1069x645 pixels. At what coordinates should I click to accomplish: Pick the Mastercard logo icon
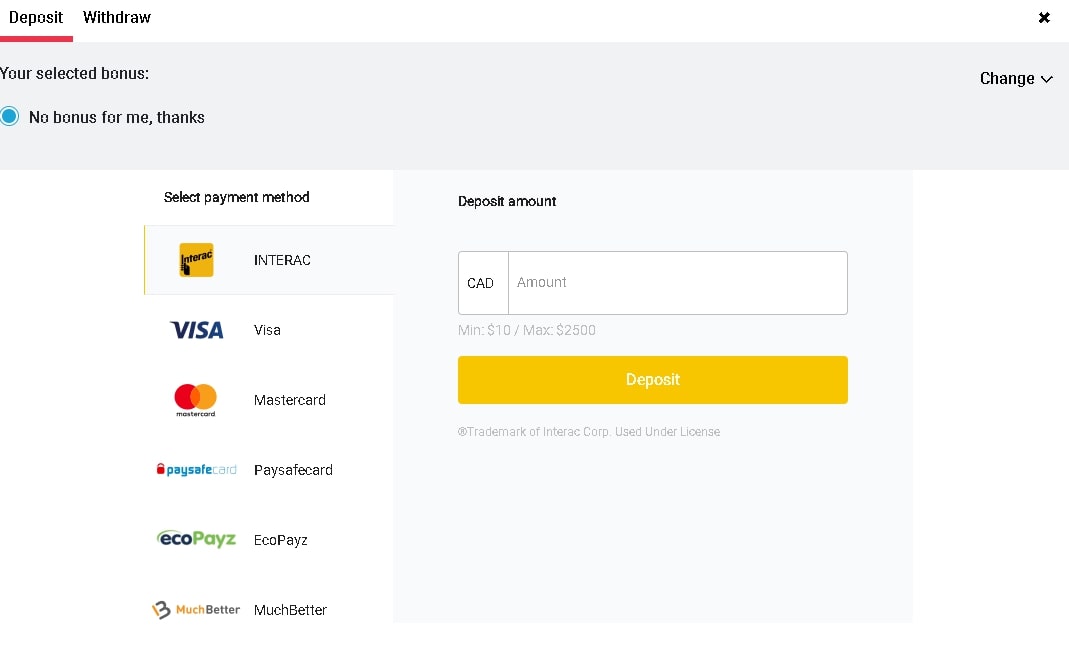click(x=196, y=400)
